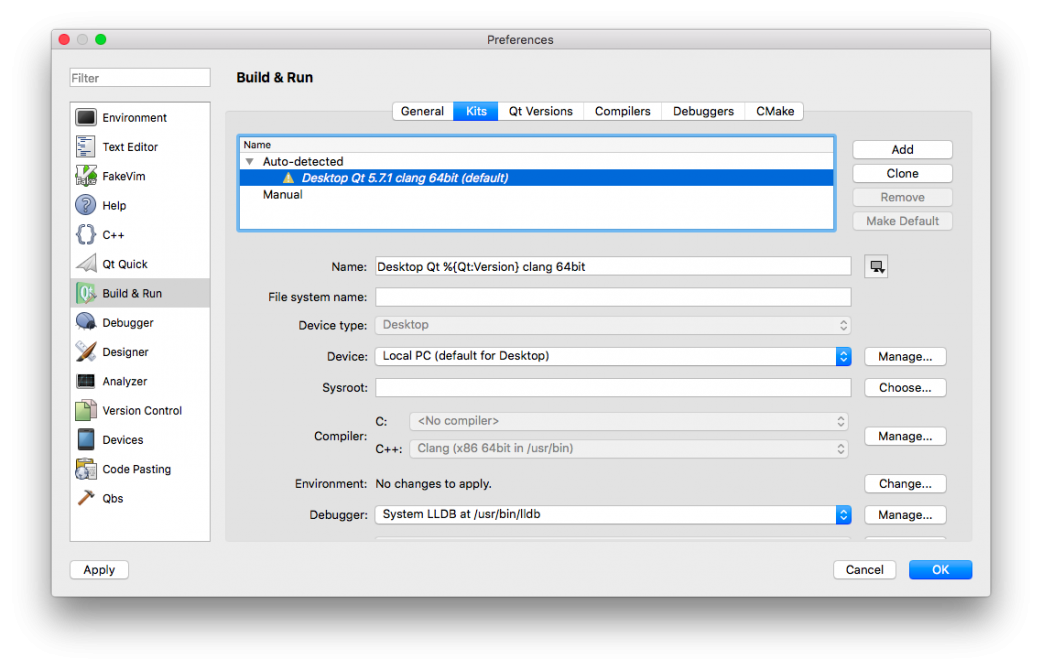Select the Debugger bug icon
The image size is (1042, 670).
pos(86,323)
